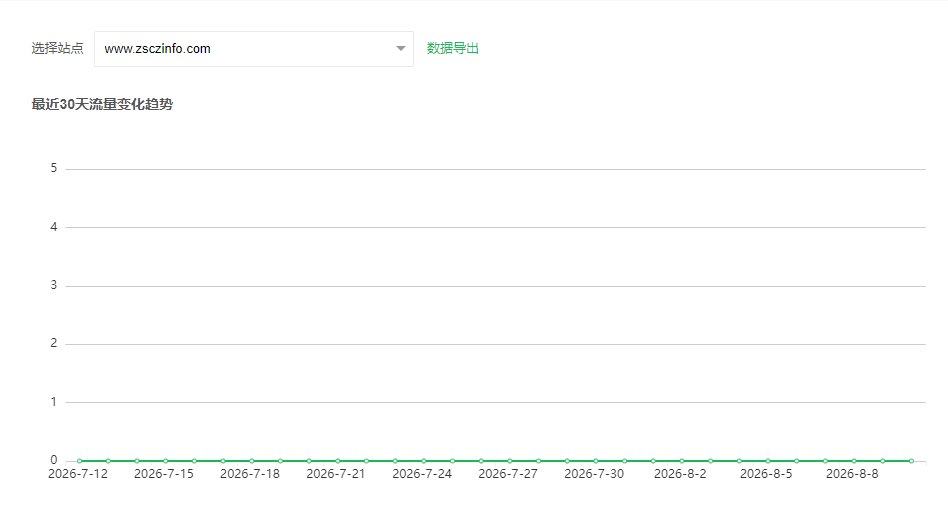The height and width of the screenshot is (530, 948).
Task: Click the 2026-7-30 x-axis date label
Action: pos(594,474)
